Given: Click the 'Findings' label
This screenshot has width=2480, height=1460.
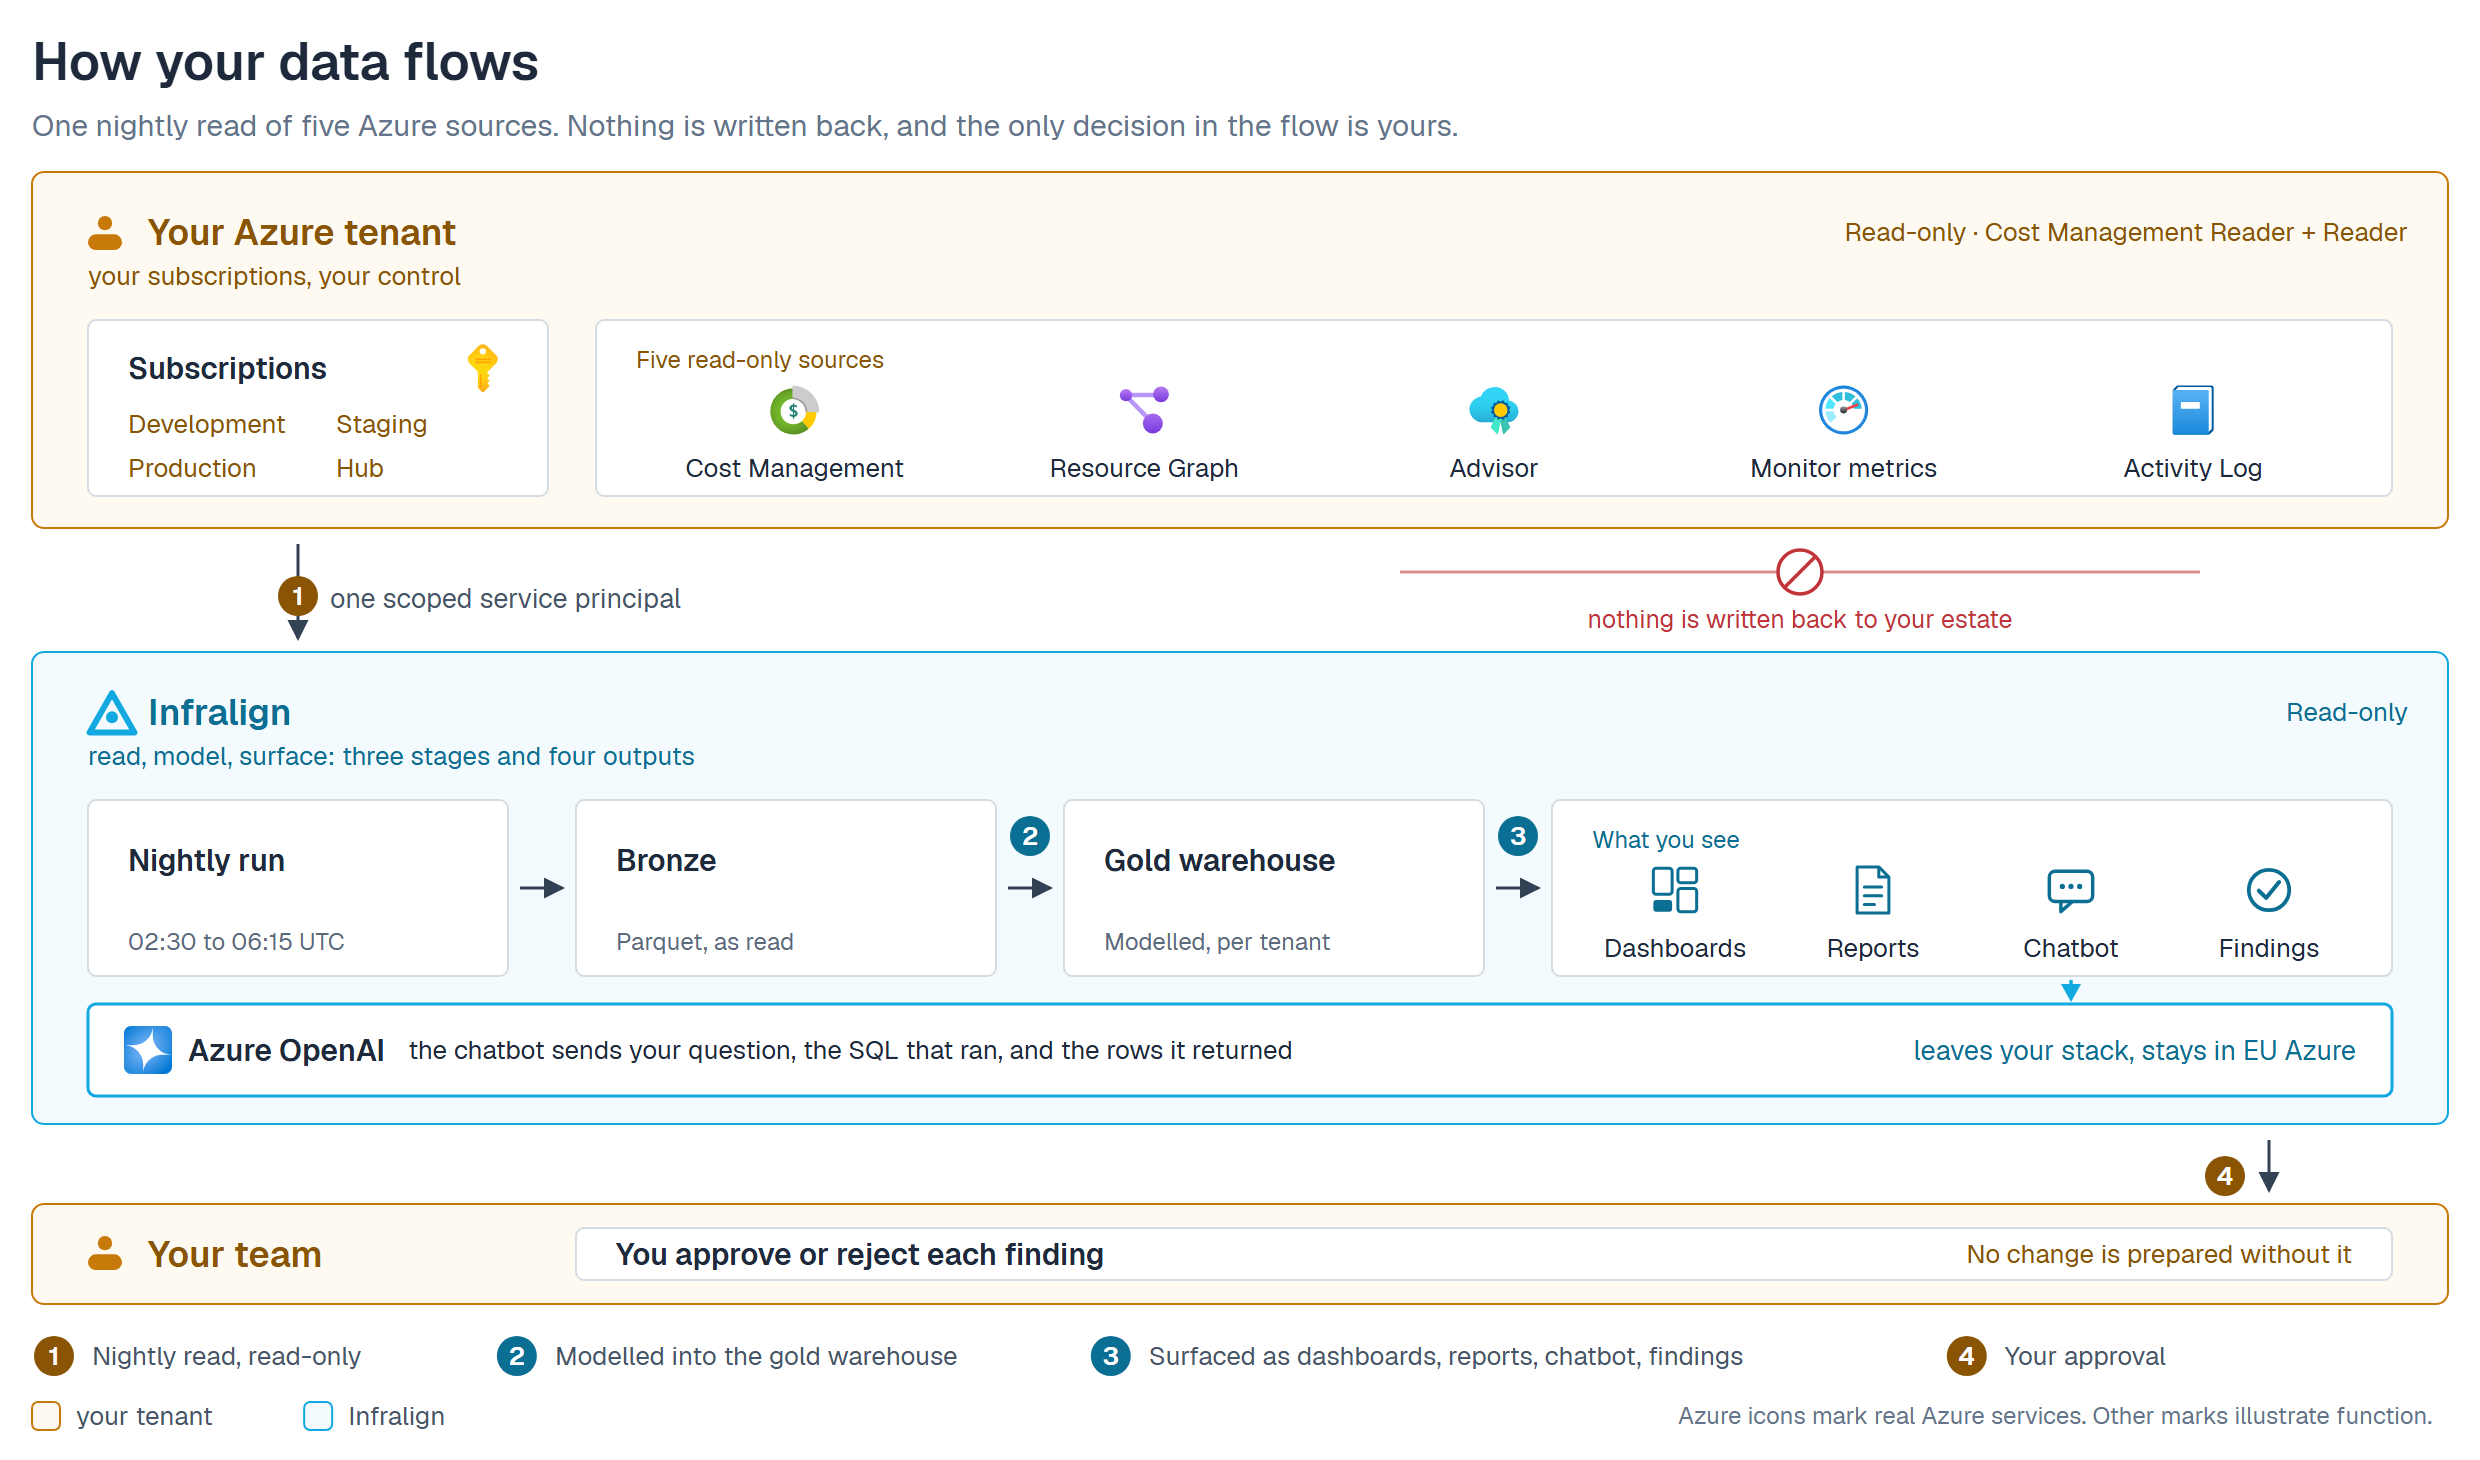Looking at the screenshot, I should pyautogui.click(x=2269, y=948).
